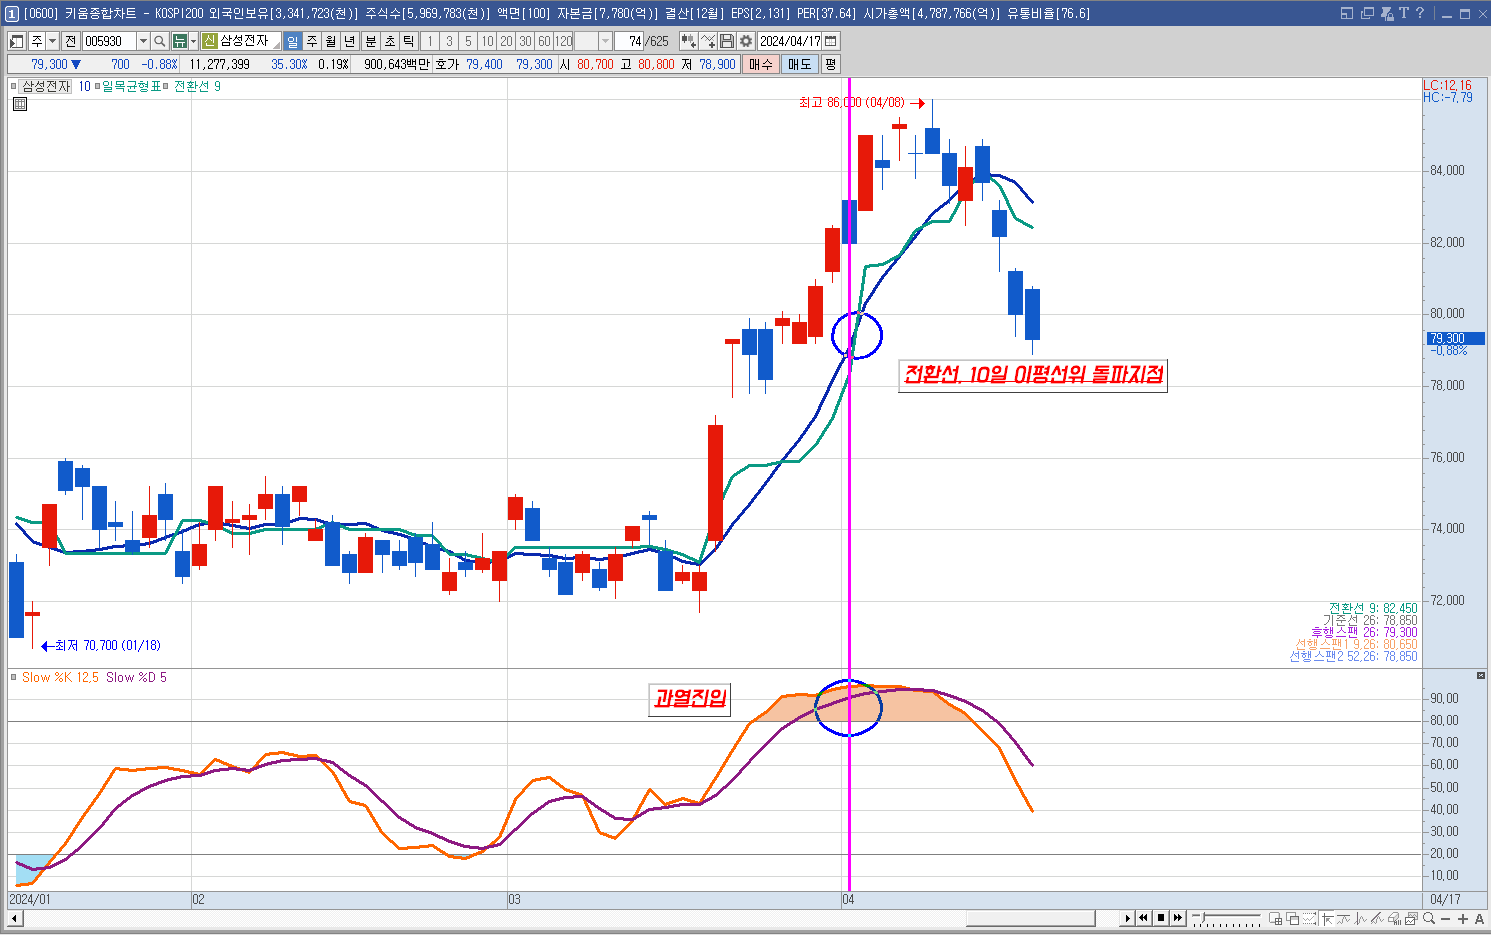Click the add-indicator candlestick icon in toolbar
The height and width of the screenshot is (935, 1491).
(x=688, y=41)
